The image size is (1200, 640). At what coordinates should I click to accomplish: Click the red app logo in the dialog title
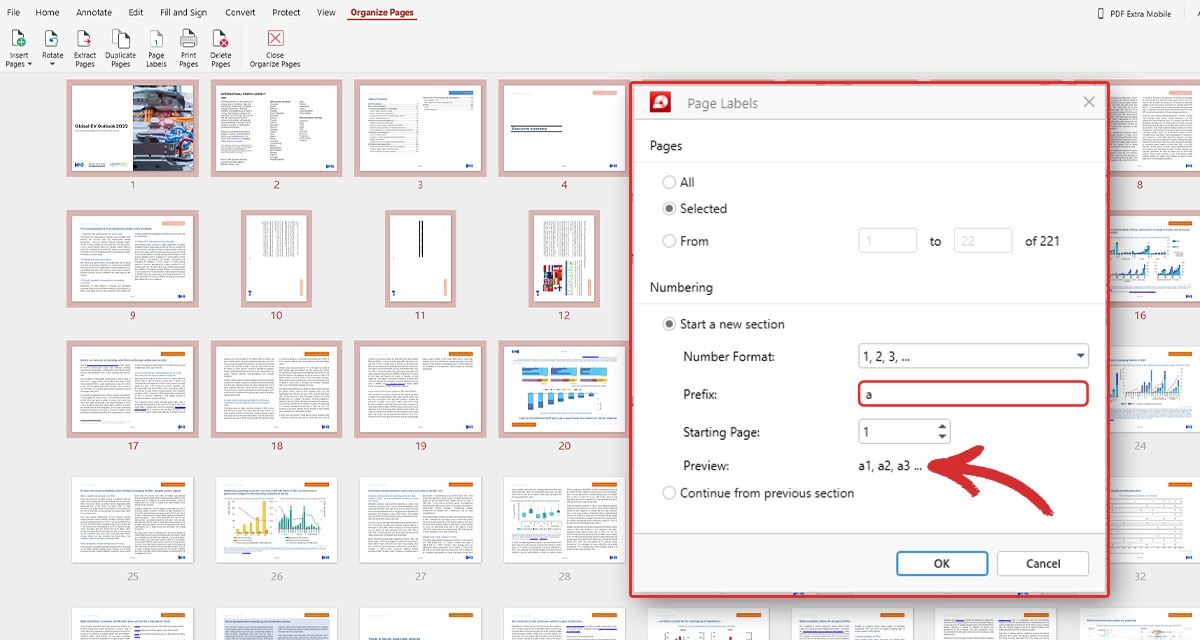660,102
